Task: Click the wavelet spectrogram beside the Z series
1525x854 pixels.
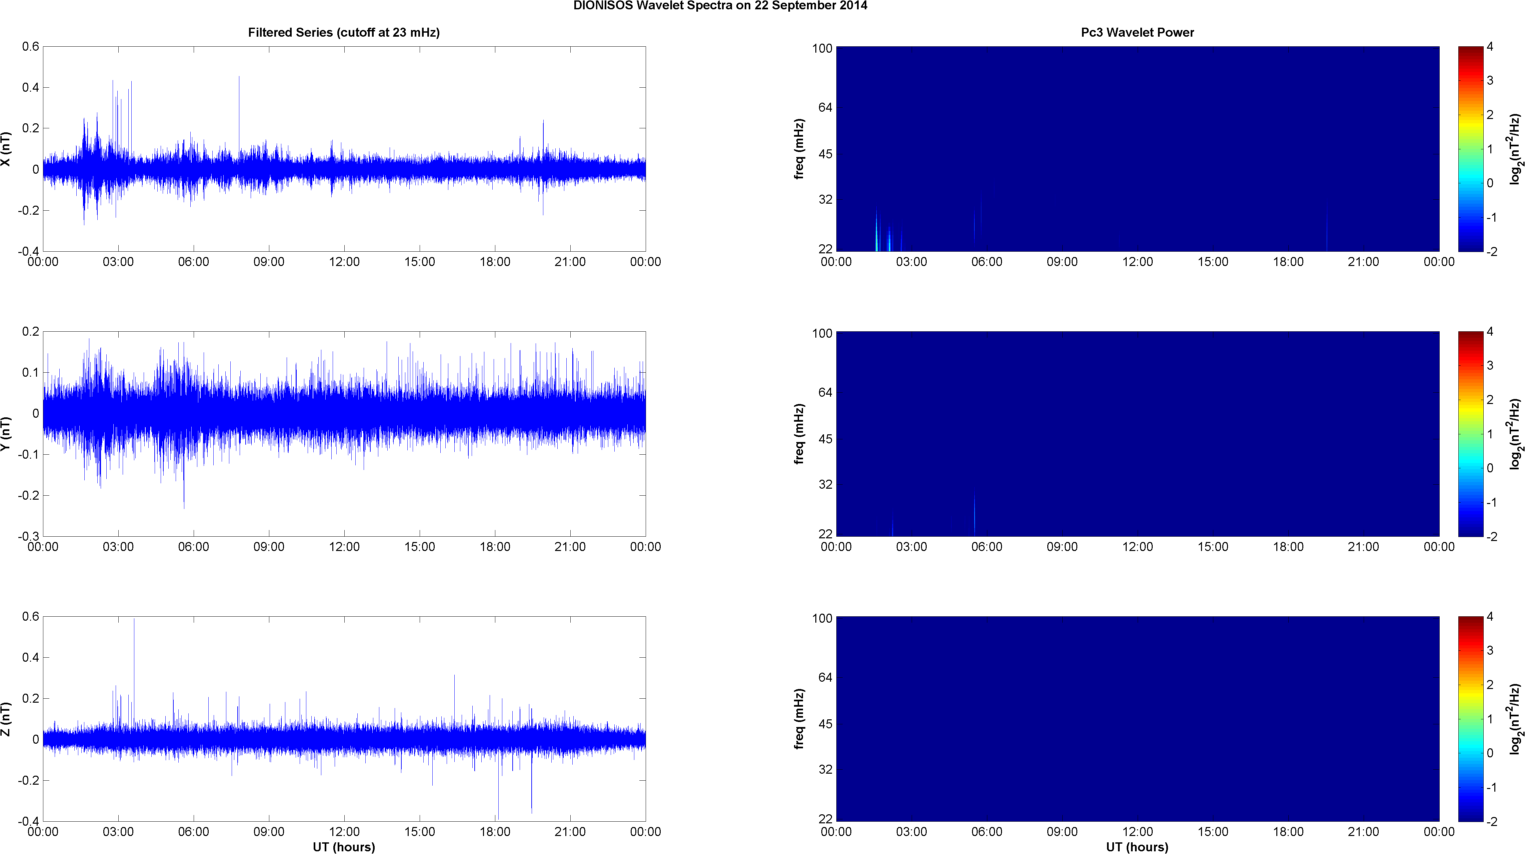Action: (1137, 719)
